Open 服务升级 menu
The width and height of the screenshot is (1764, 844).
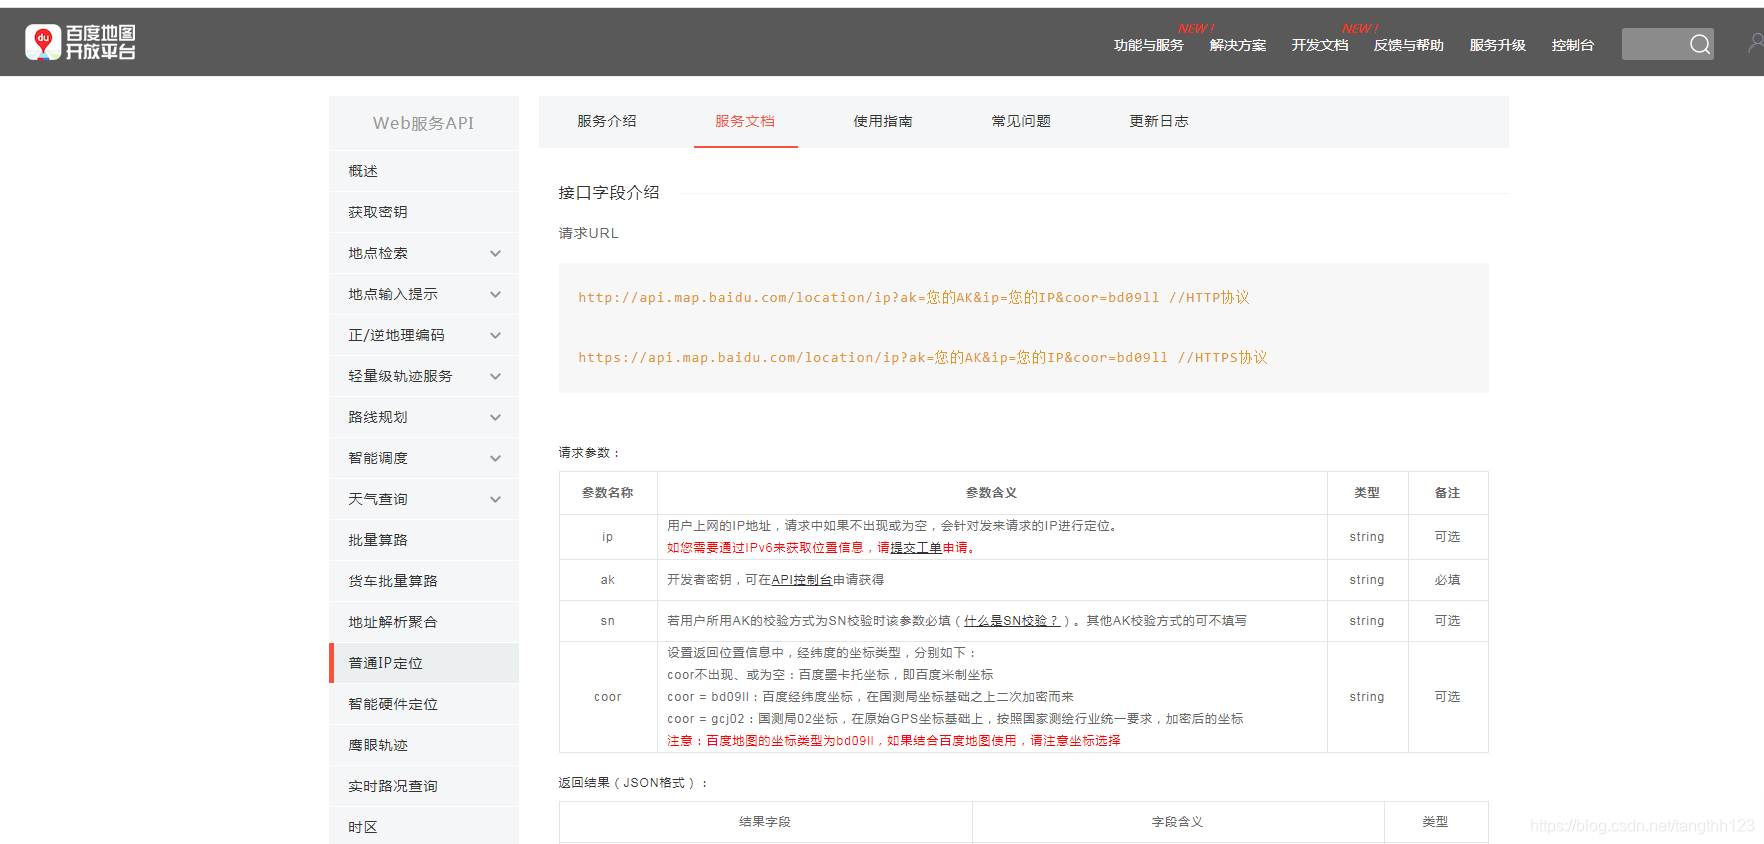pyautogui.click(x=1497, y=45)
